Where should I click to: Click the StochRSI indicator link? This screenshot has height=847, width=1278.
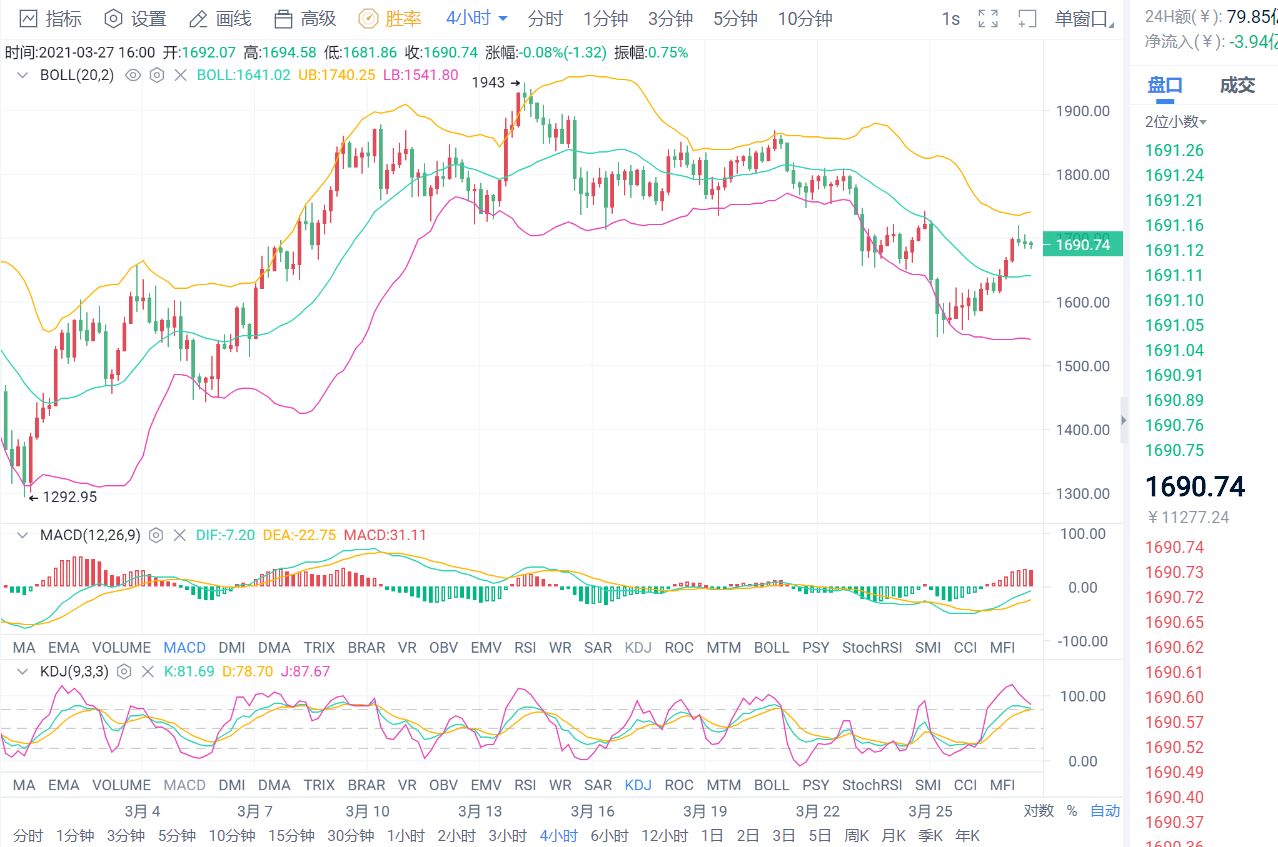click(x=871, y=647)
